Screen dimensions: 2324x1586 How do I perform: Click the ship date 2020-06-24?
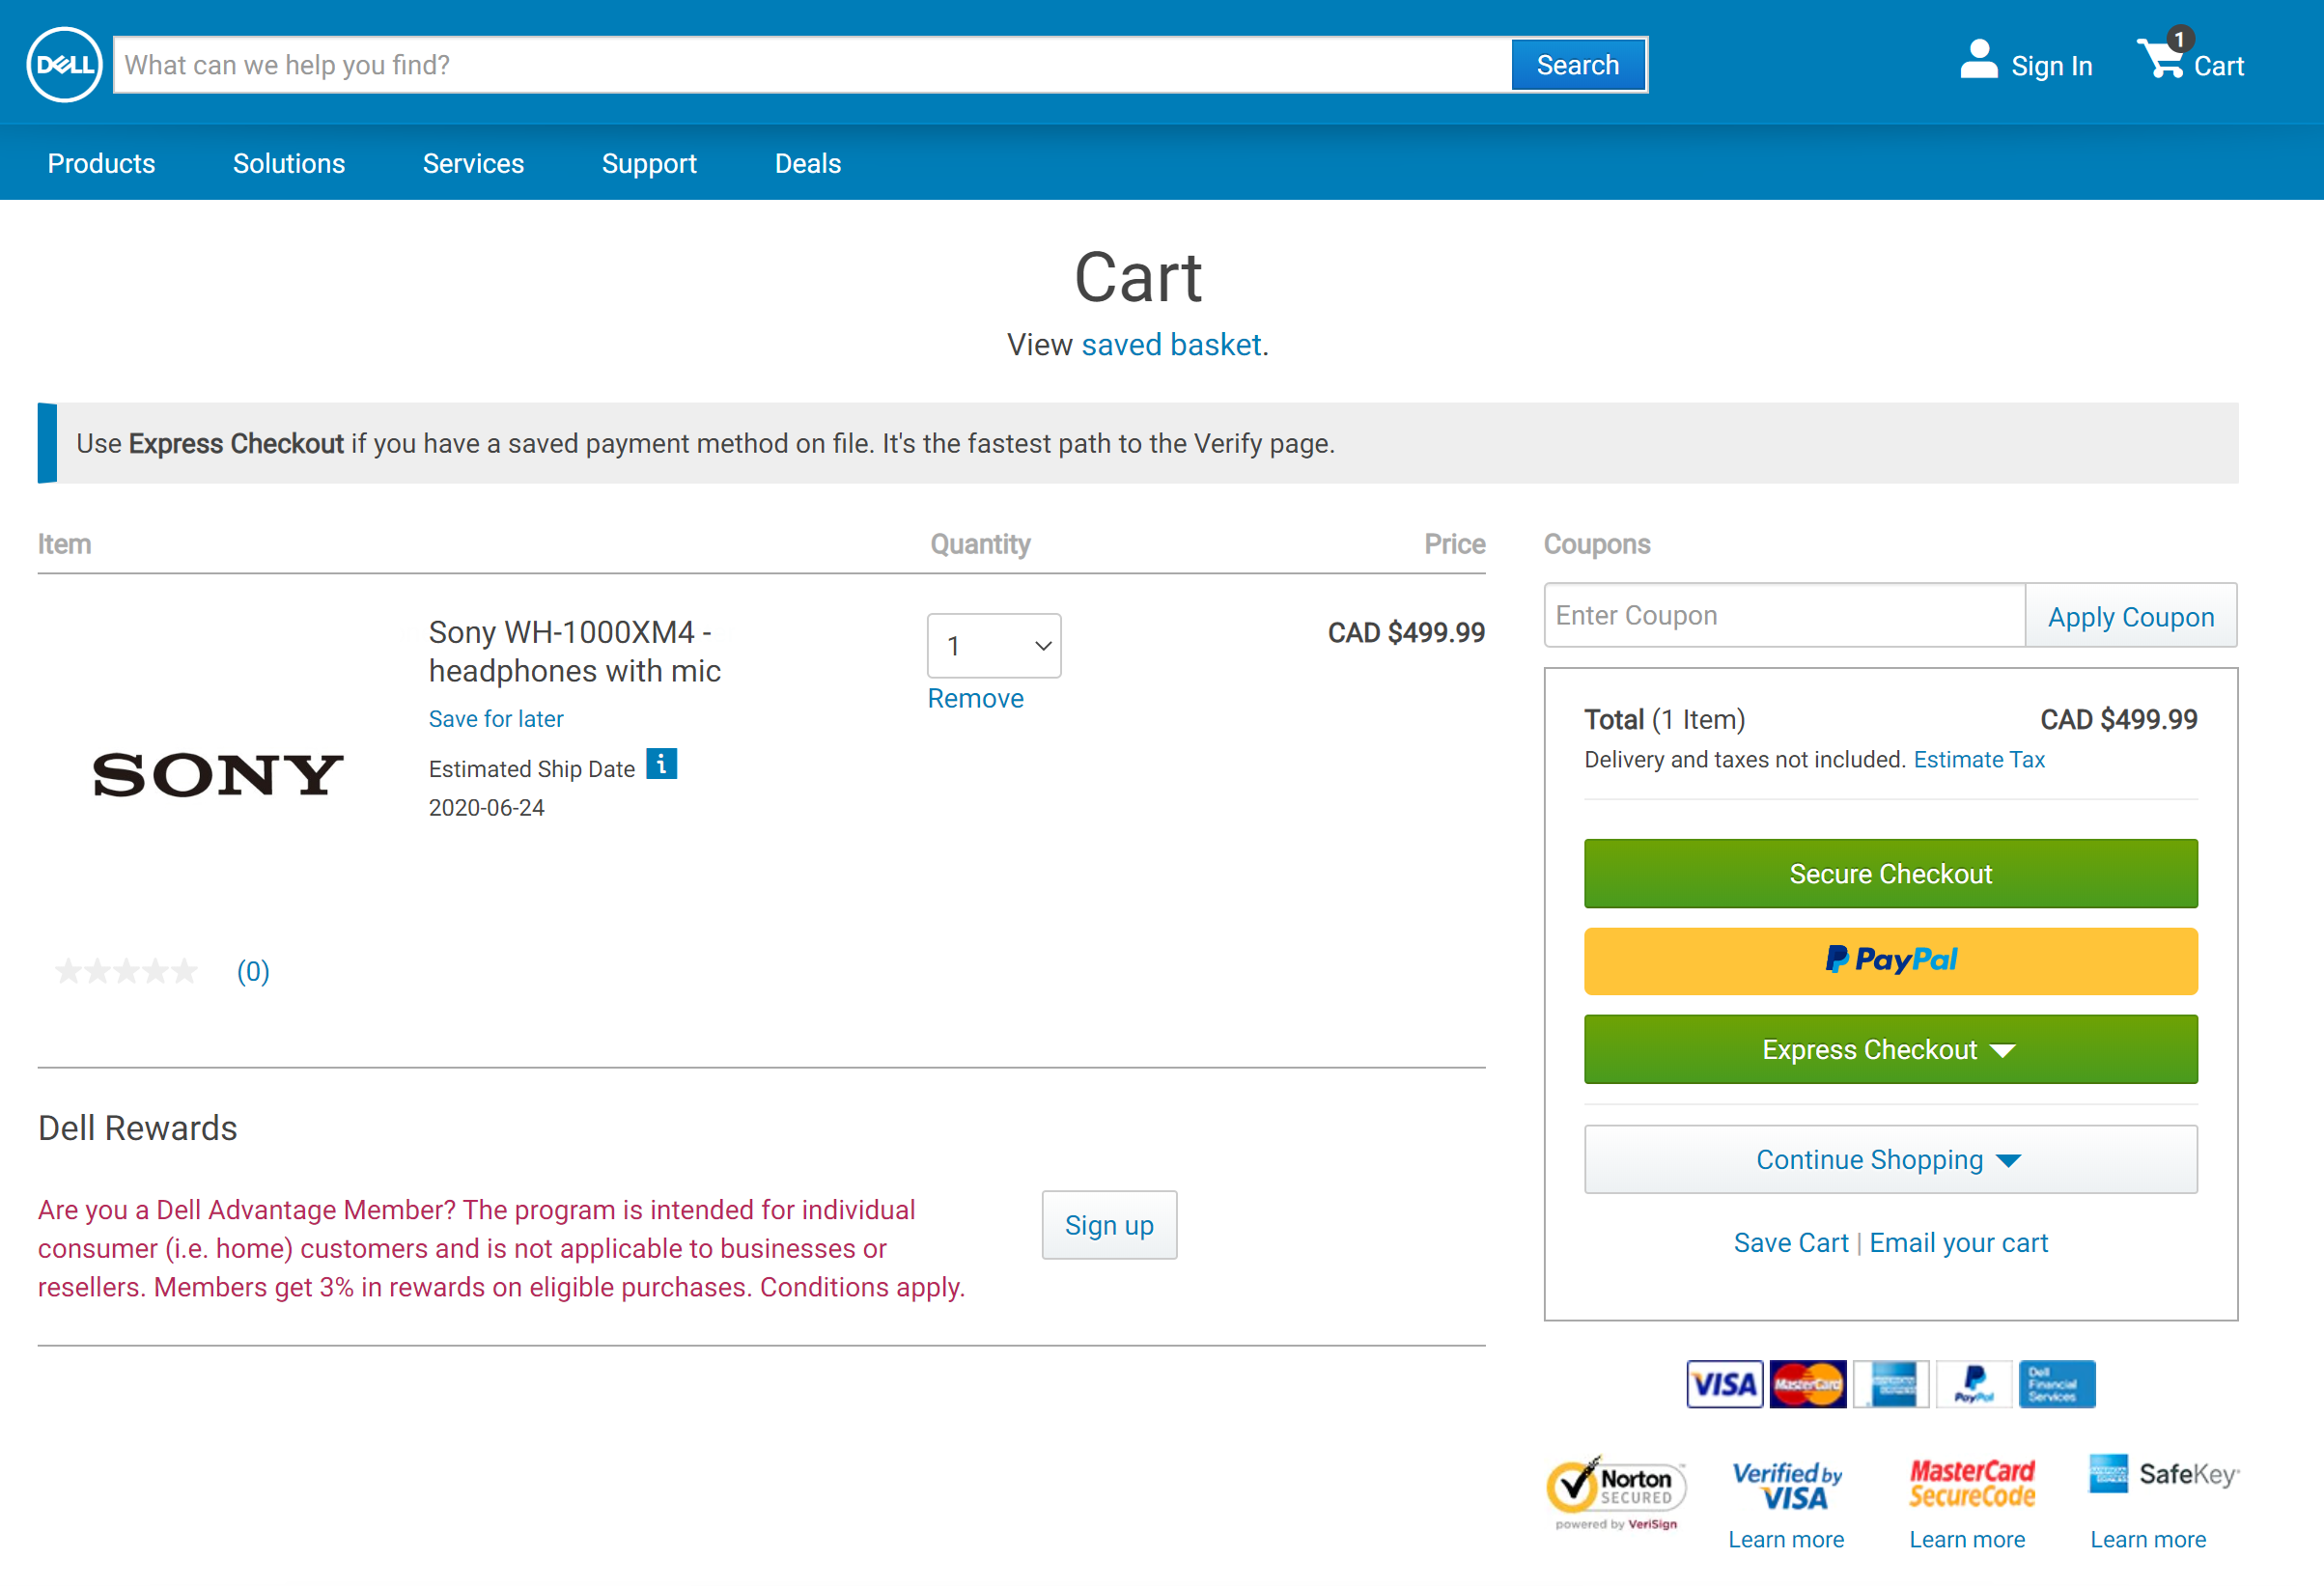pos(486,807)
